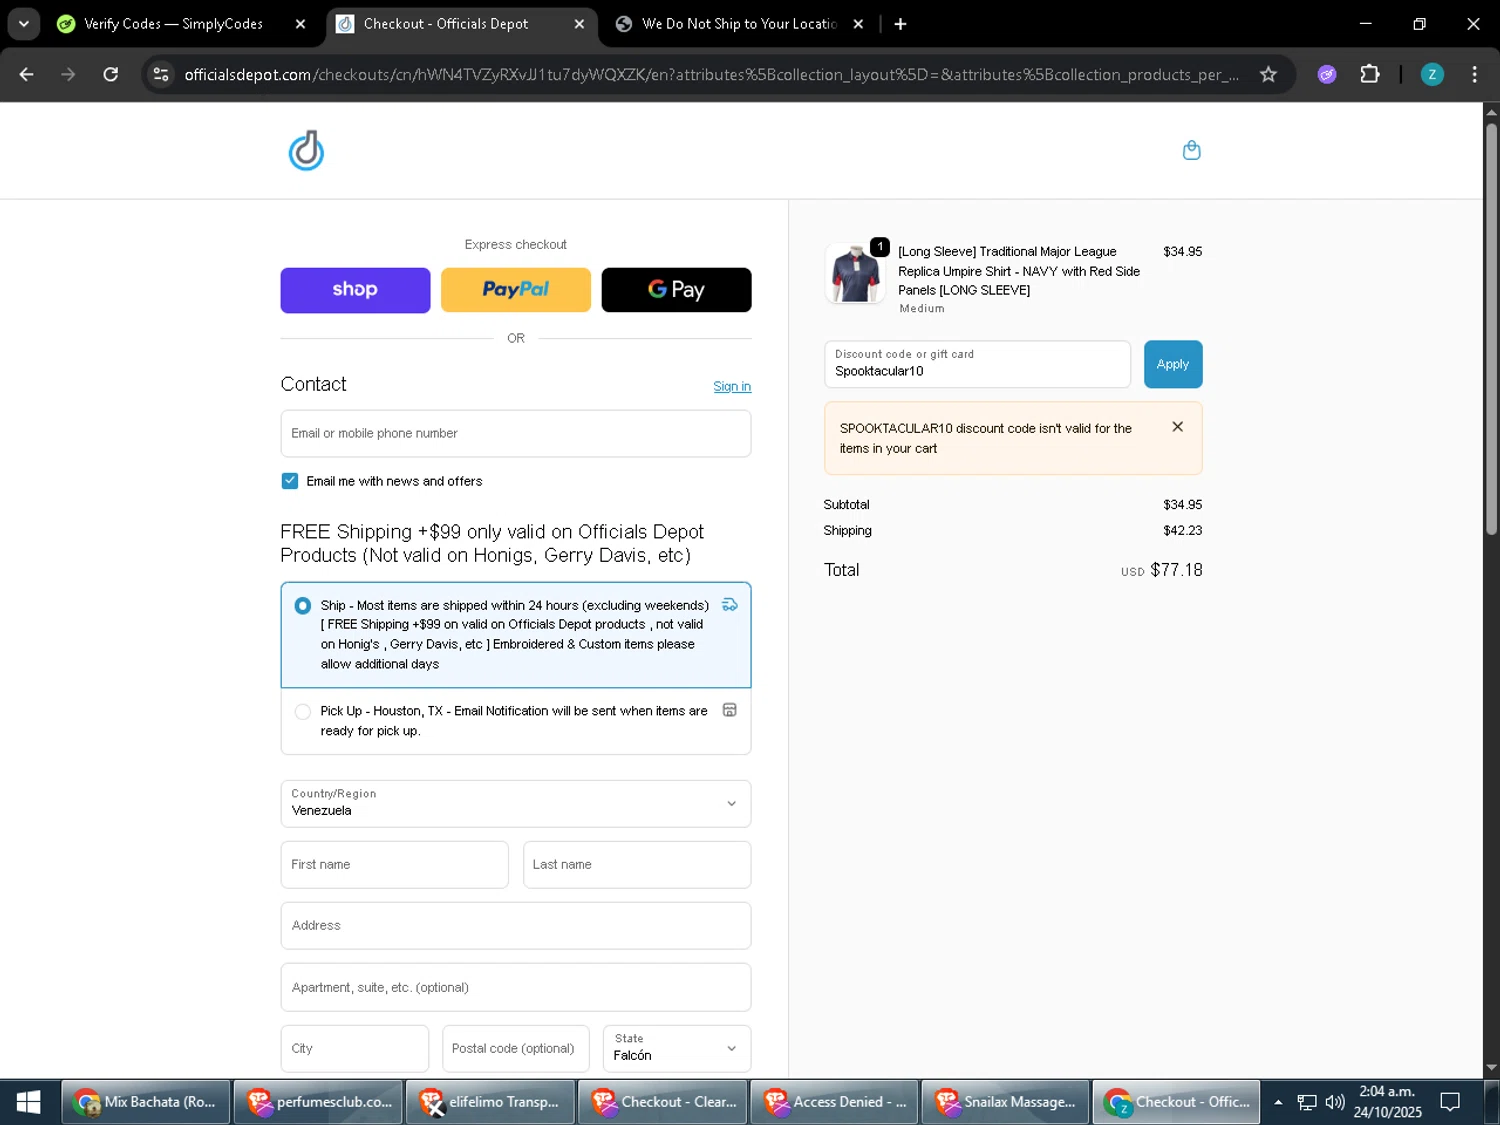
Task: Go back with browser back arrow
Action: [x=27, y=74]
